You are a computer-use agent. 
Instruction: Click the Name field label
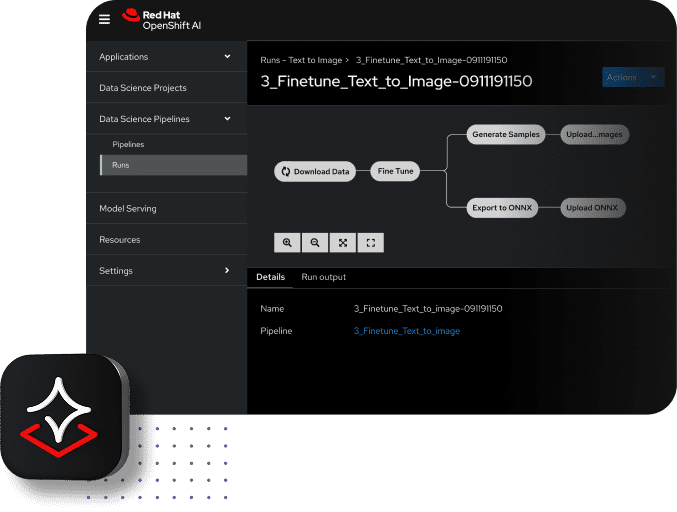pyautogui.click(x=272, y=309)
